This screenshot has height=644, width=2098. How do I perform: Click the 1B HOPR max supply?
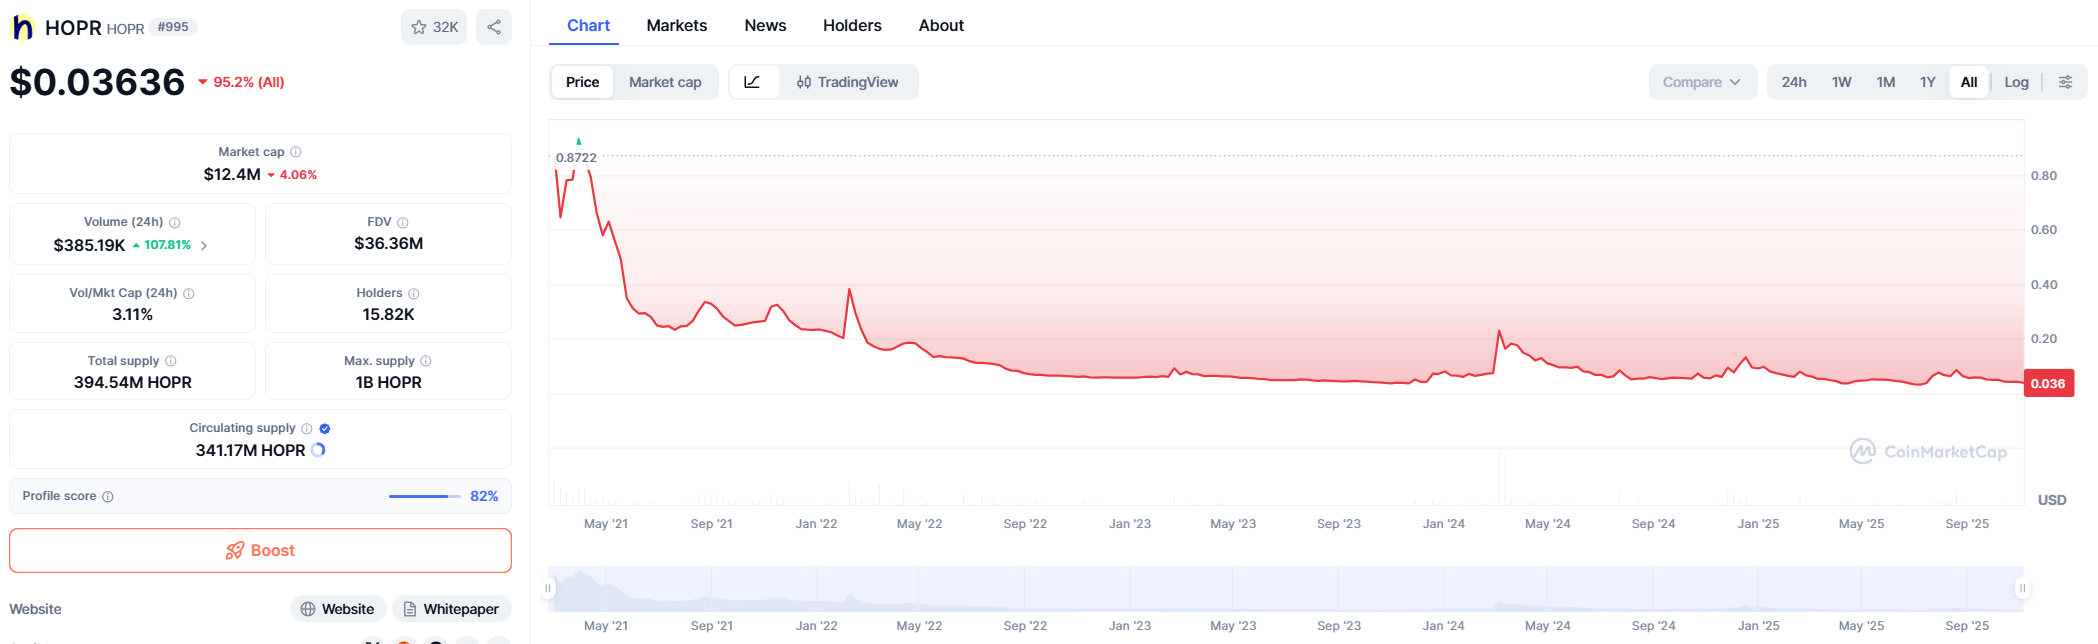pos(389,382)
